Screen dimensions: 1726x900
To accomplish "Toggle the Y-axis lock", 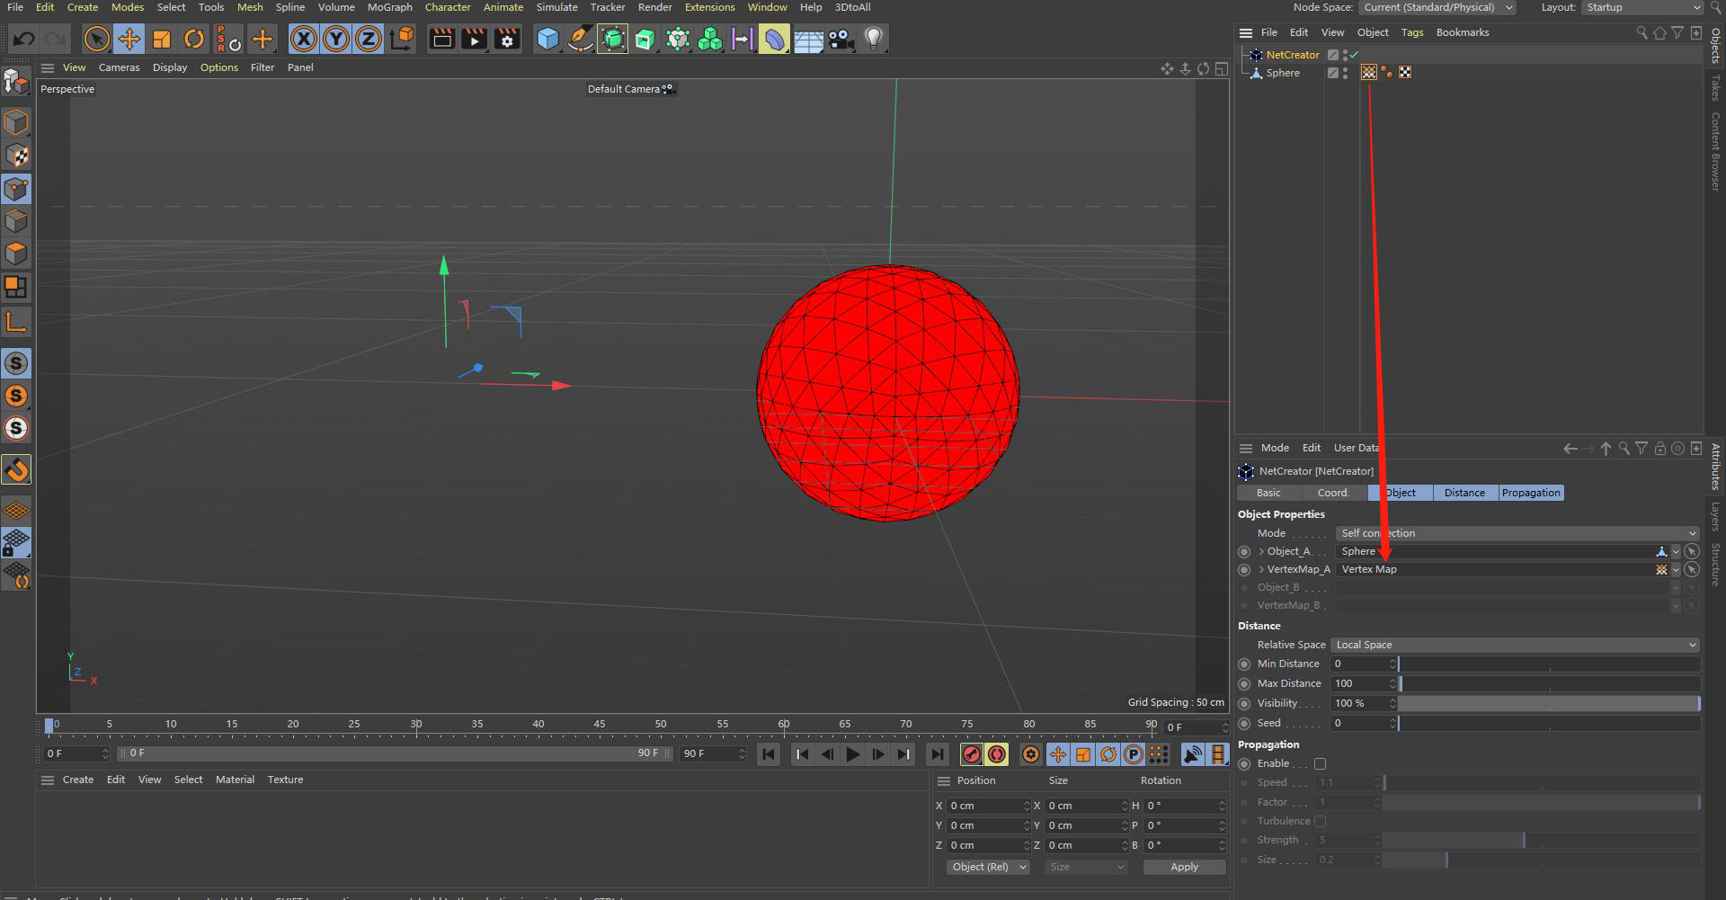I will (336, 39).
